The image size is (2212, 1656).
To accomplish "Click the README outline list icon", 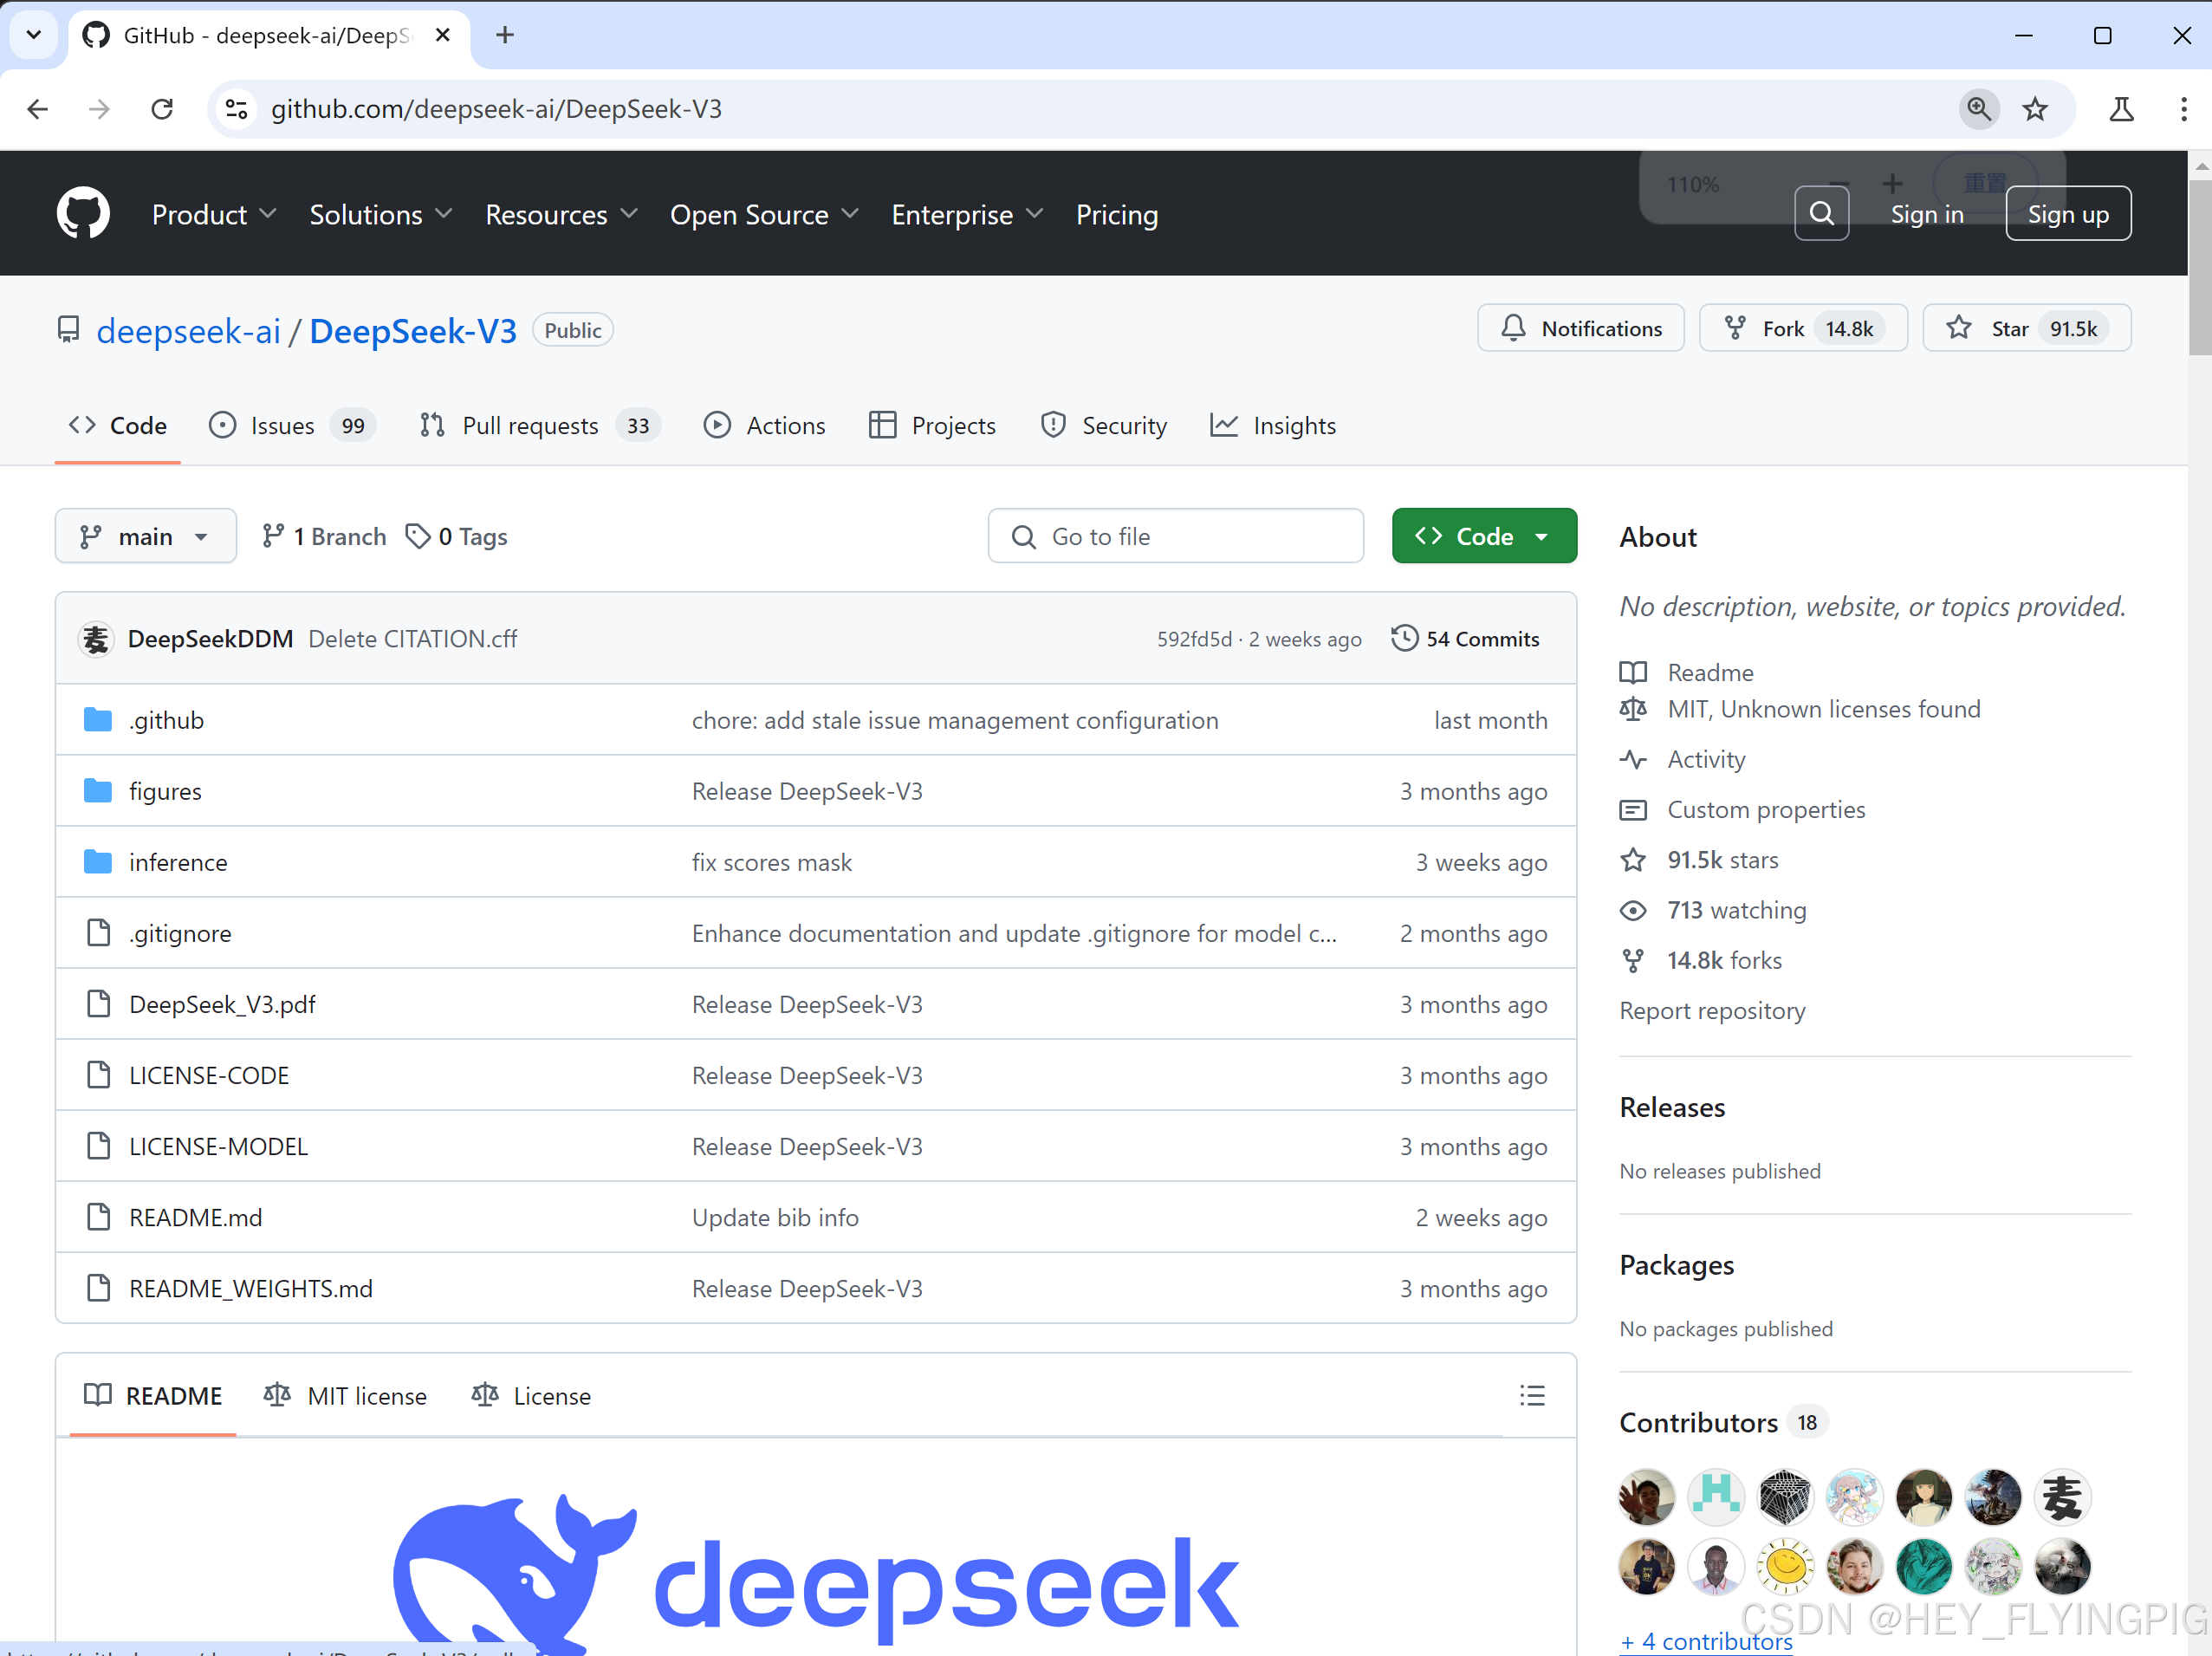I will point(1531,1395).
